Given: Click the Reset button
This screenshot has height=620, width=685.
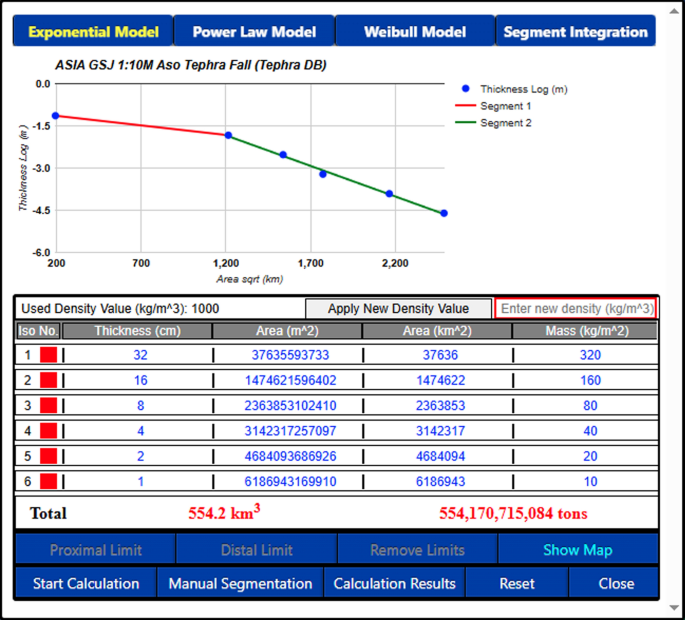Looking at the screenshot, I should [x=516, y=583].
